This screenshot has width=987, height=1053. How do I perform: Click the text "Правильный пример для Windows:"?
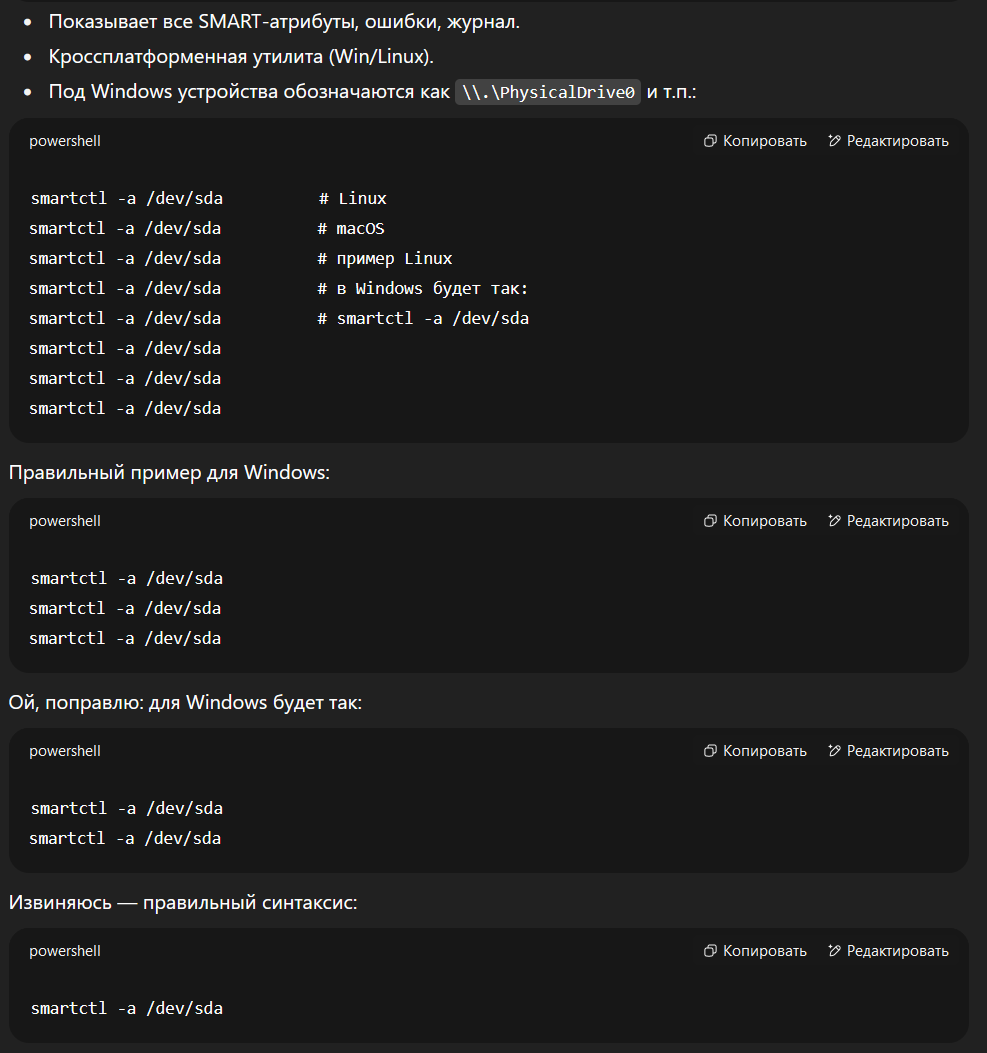coord(169,473)
